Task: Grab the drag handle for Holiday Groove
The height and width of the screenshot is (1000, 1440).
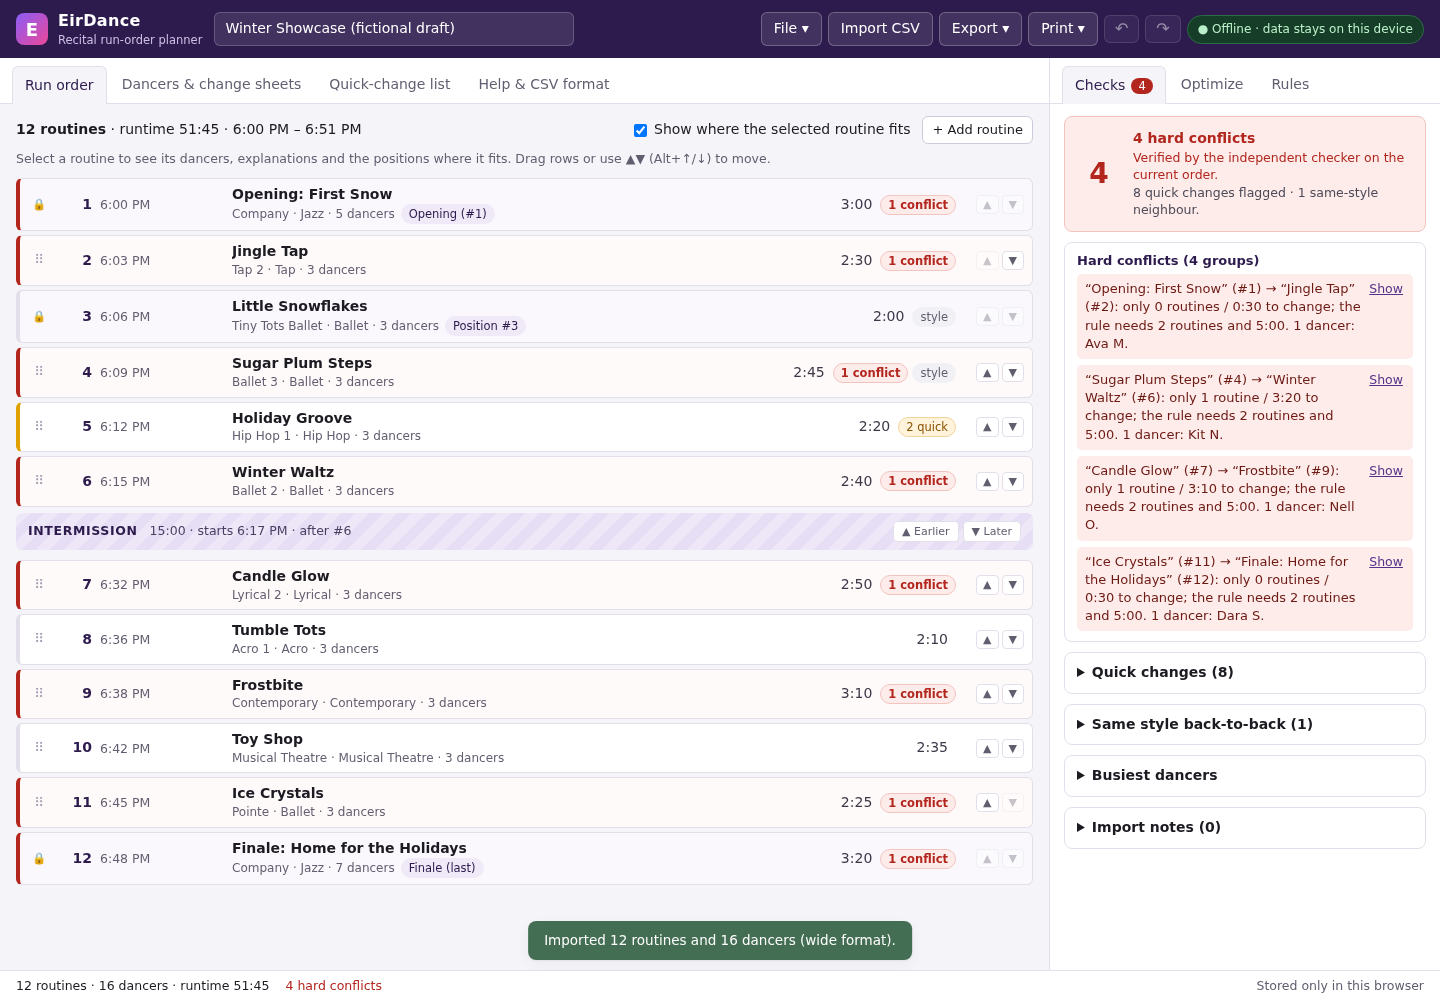Action: [39, 426]
